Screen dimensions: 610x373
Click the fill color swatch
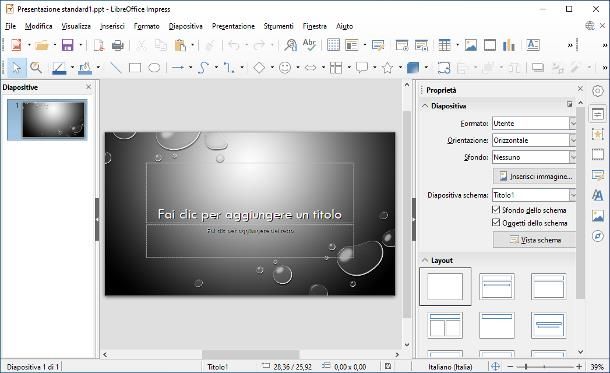pos(85,68)
